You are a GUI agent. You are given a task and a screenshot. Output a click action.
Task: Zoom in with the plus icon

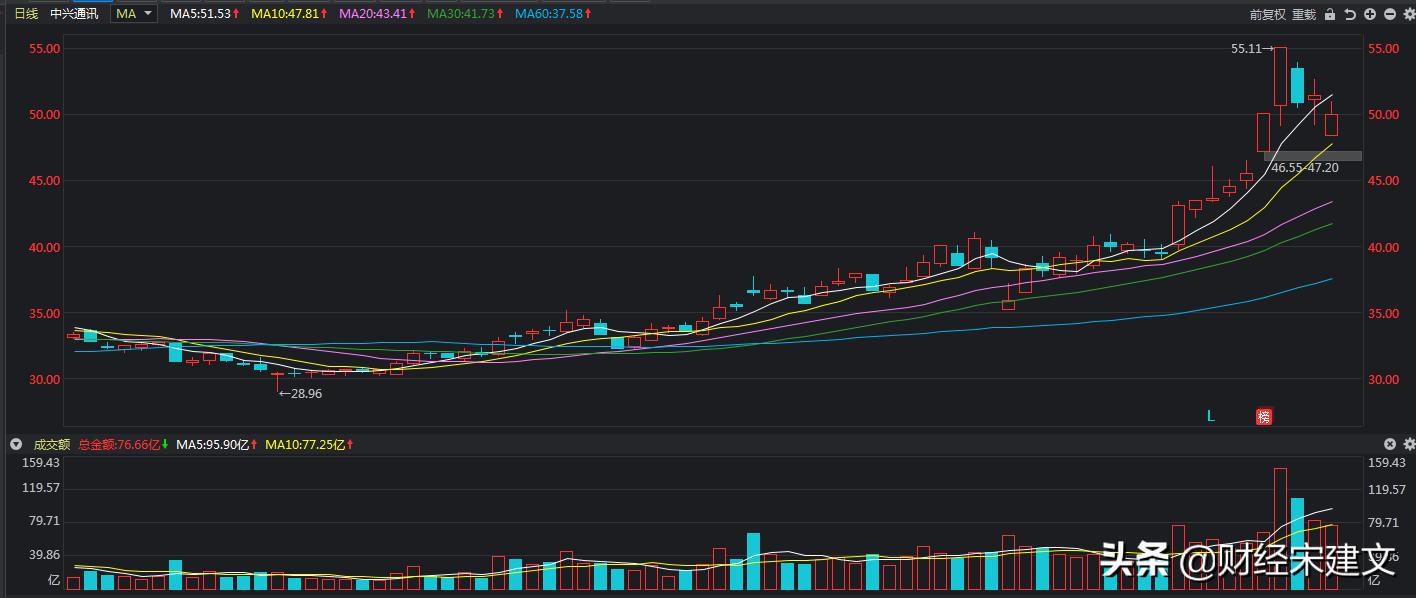click(1370, 14)
